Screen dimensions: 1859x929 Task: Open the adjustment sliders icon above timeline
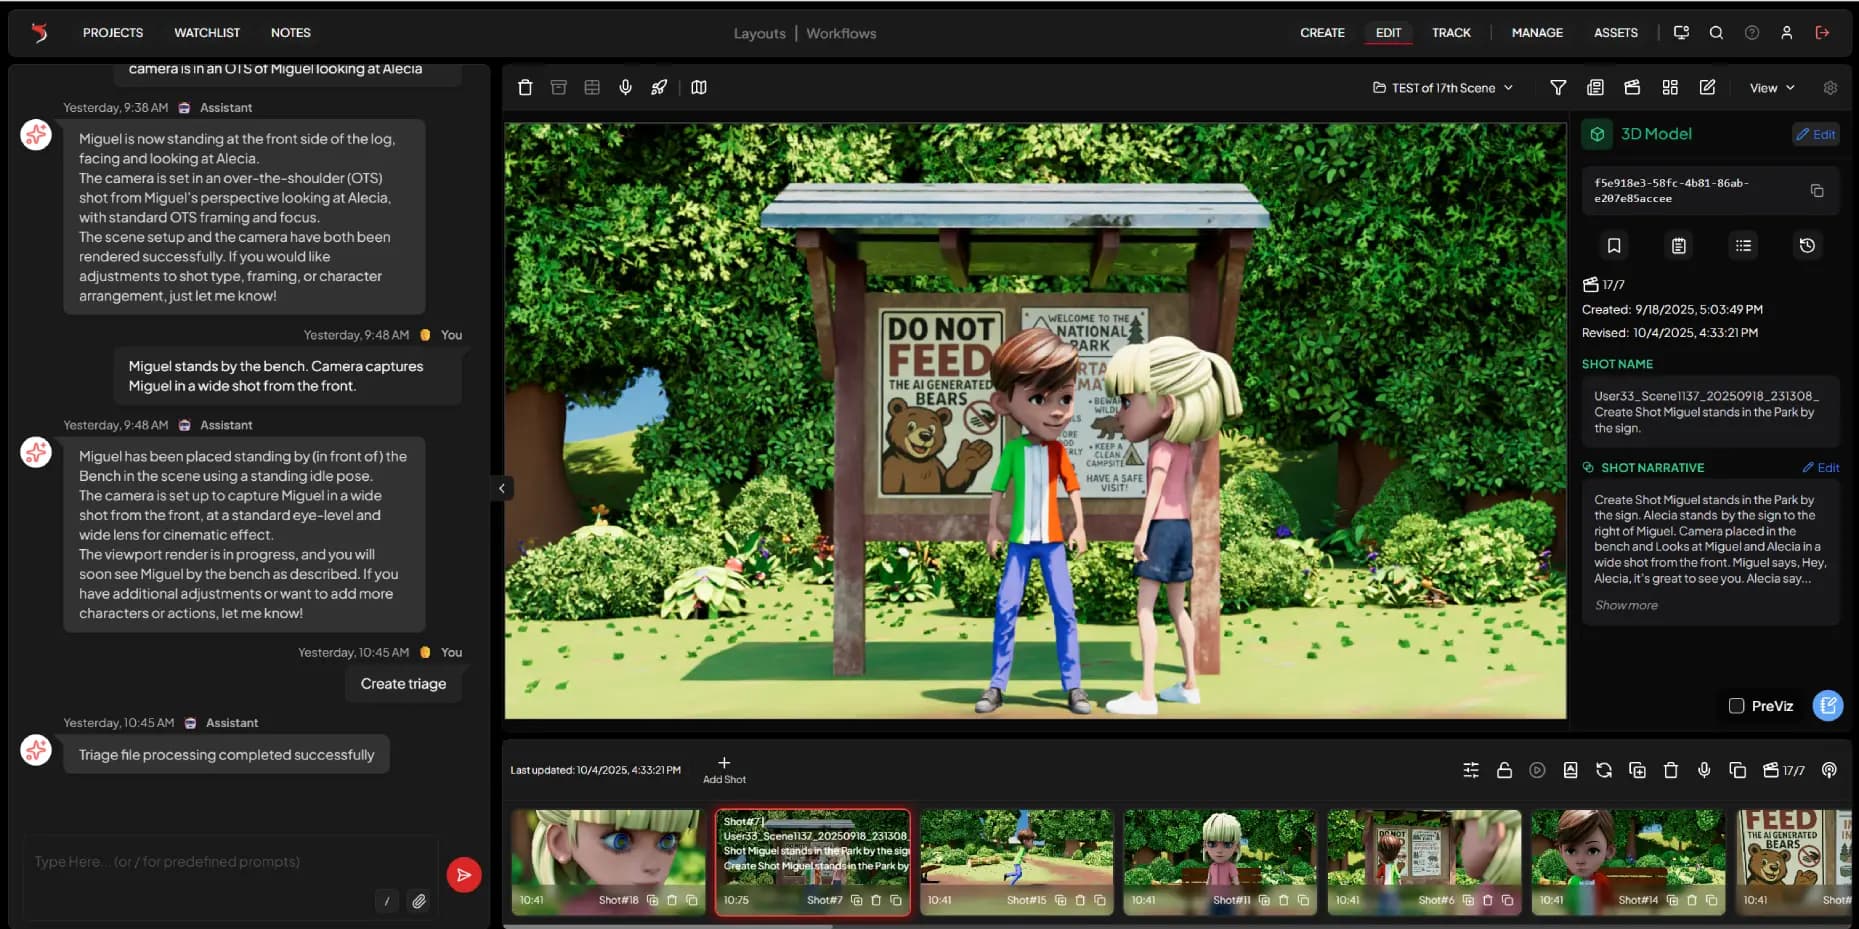point(1470,770)
